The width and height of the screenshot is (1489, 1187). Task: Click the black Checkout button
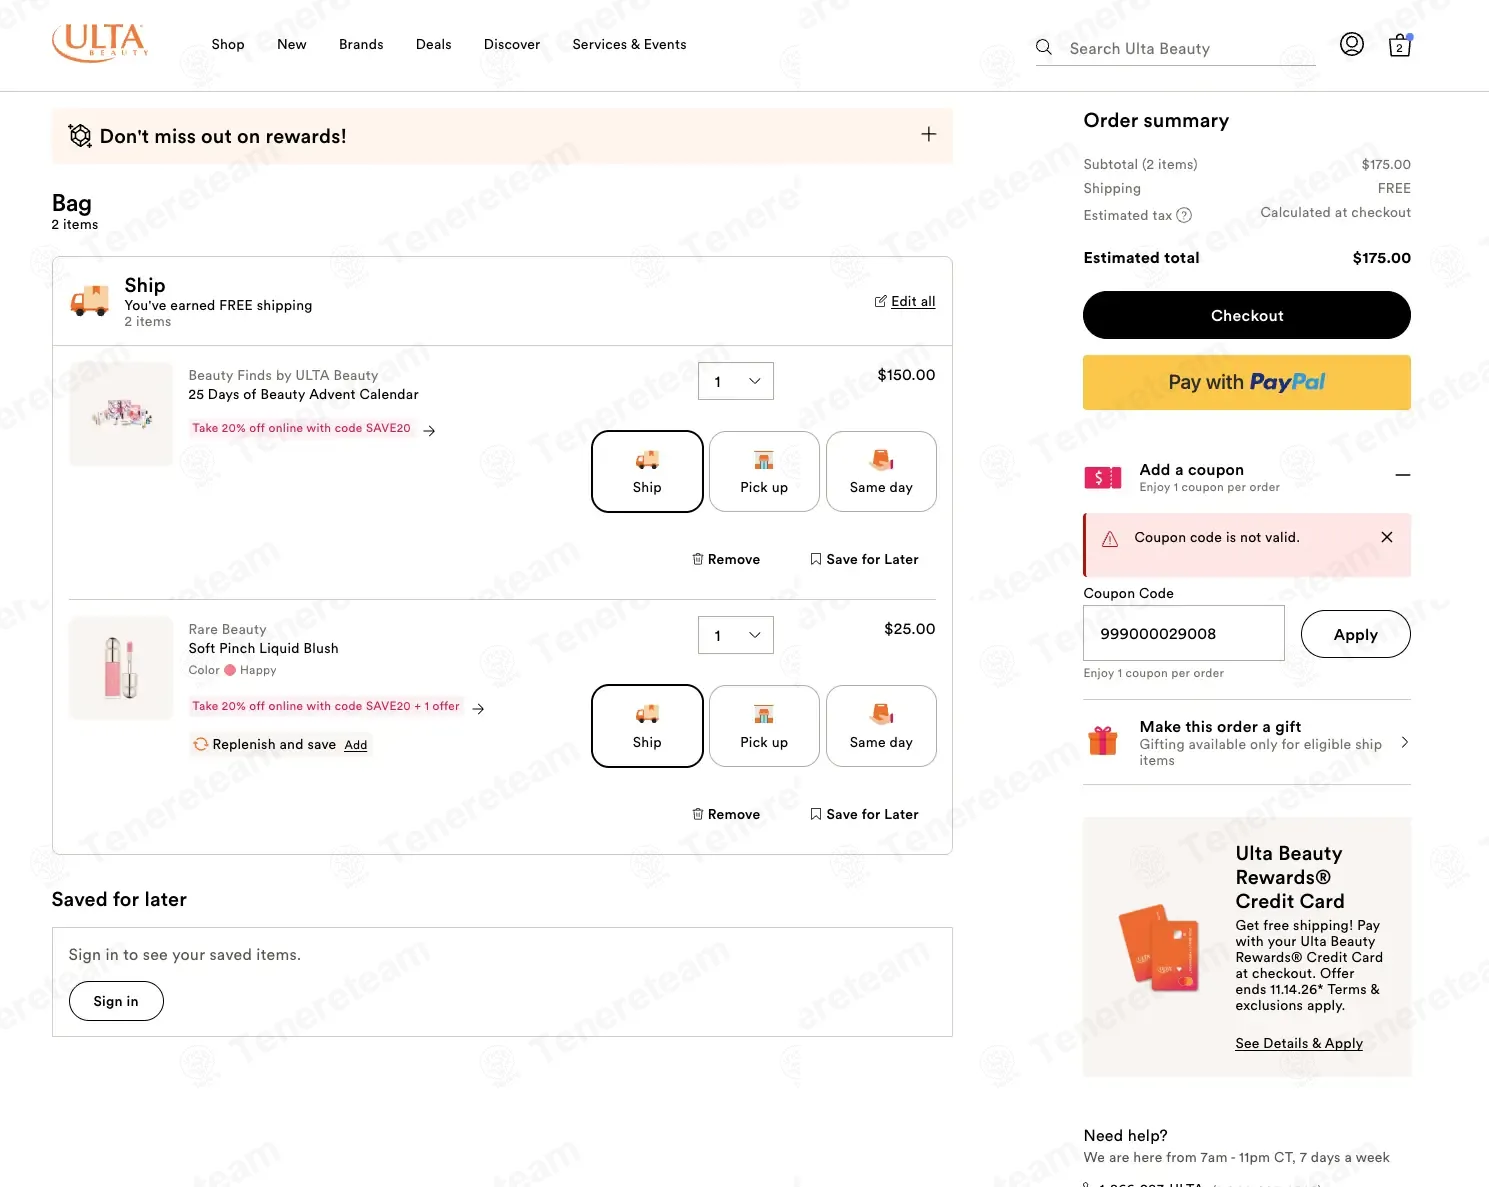(1247, 315)
